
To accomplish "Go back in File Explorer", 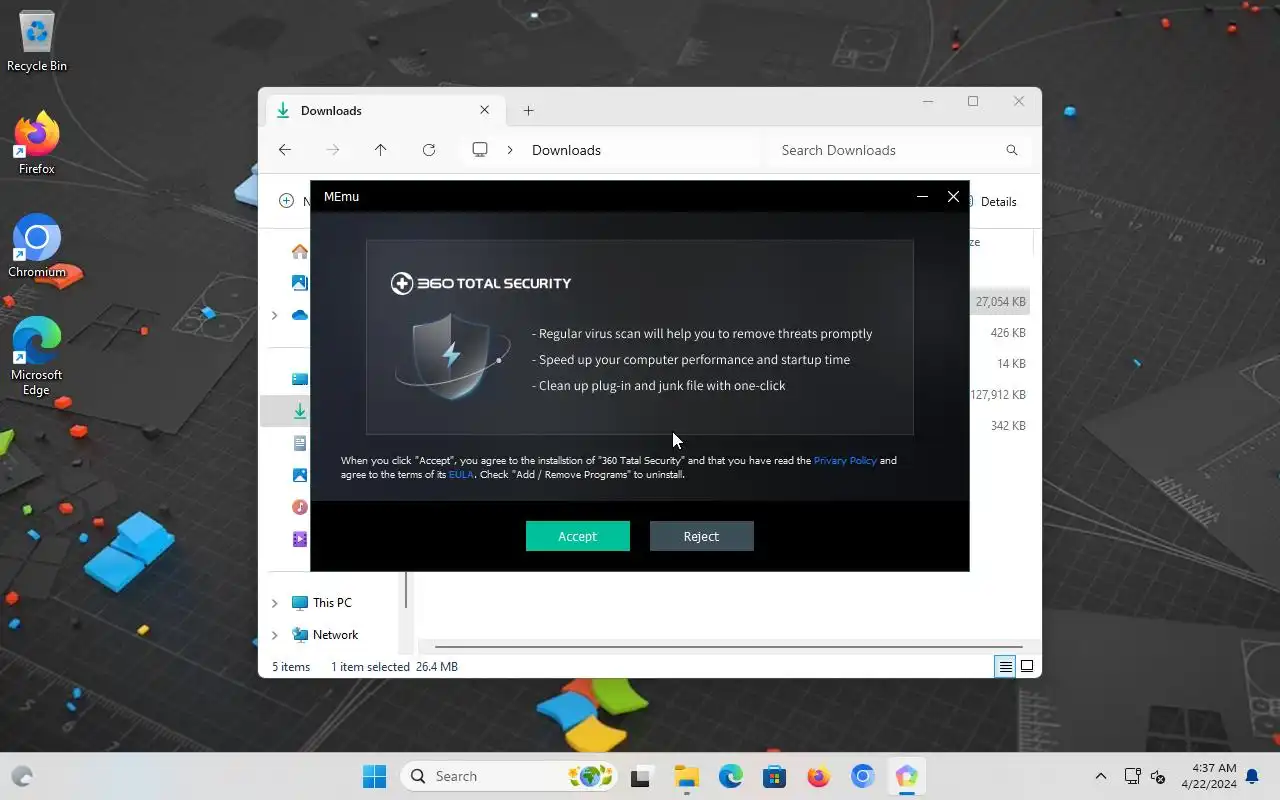I will (285, 150).
